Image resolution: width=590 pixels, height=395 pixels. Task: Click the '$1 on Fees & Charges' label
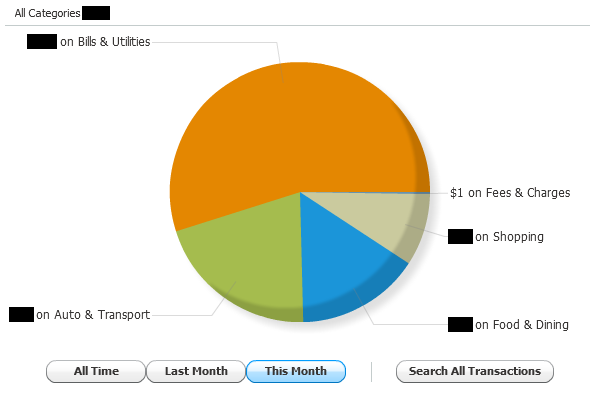(510, 193)
